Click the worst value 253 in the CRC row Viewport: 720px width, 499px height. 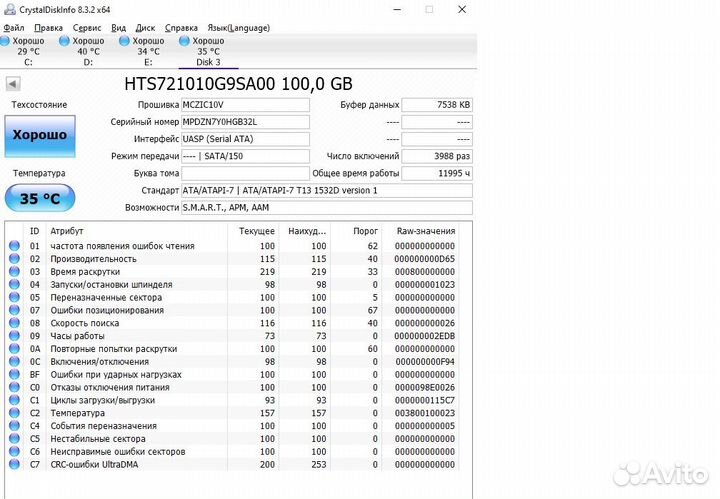click(319, 465)
